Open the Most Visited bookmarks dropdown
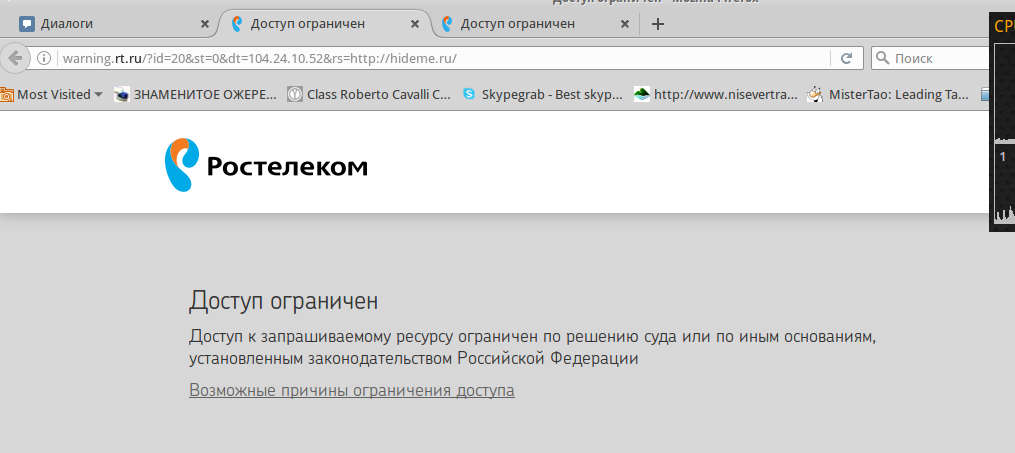The image size is (1015, 453). tap(52, 94)
